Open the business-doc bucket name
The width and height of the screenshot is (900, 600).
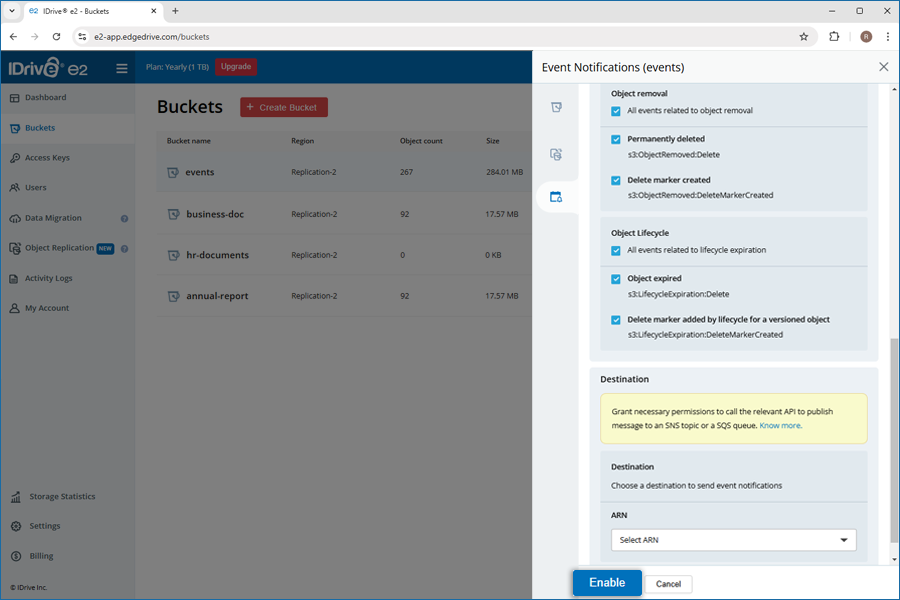point(215,214)
